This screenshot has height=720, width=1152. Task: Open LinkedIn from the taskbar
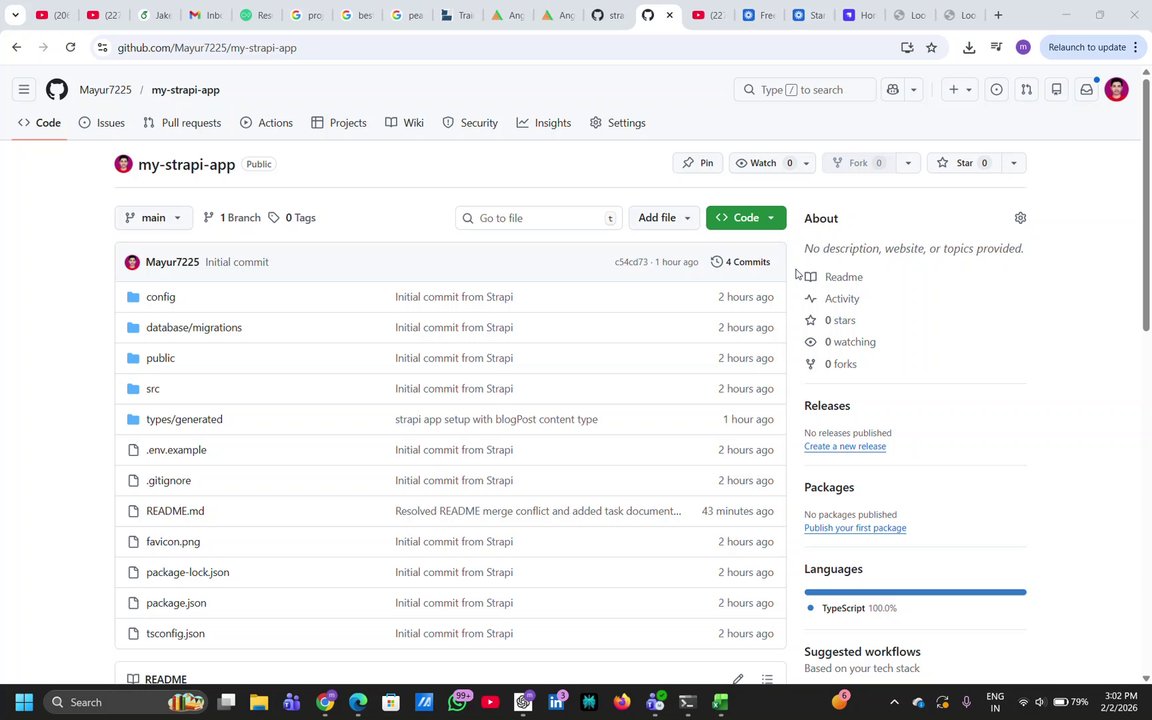[x=557, y=702]
